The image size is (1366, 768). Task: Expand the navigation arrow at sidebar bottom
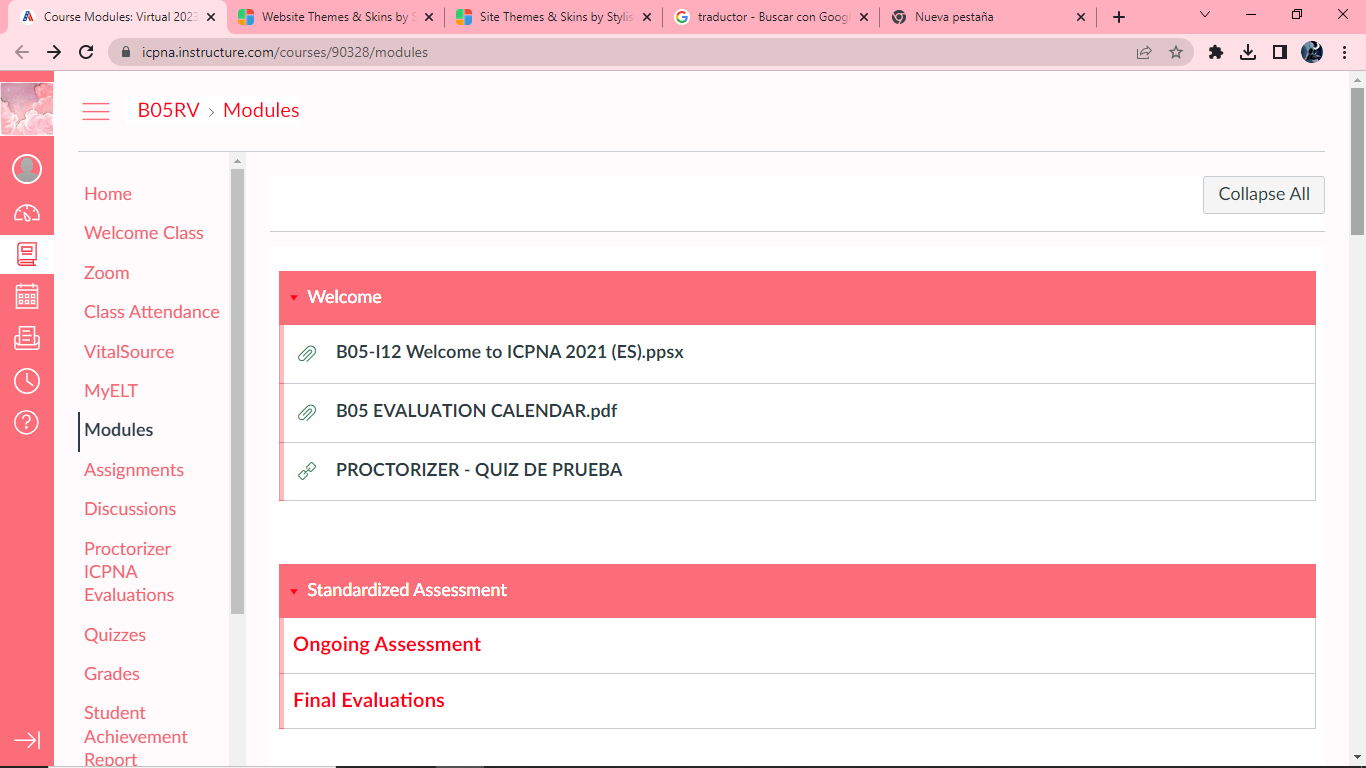(27, 740)
